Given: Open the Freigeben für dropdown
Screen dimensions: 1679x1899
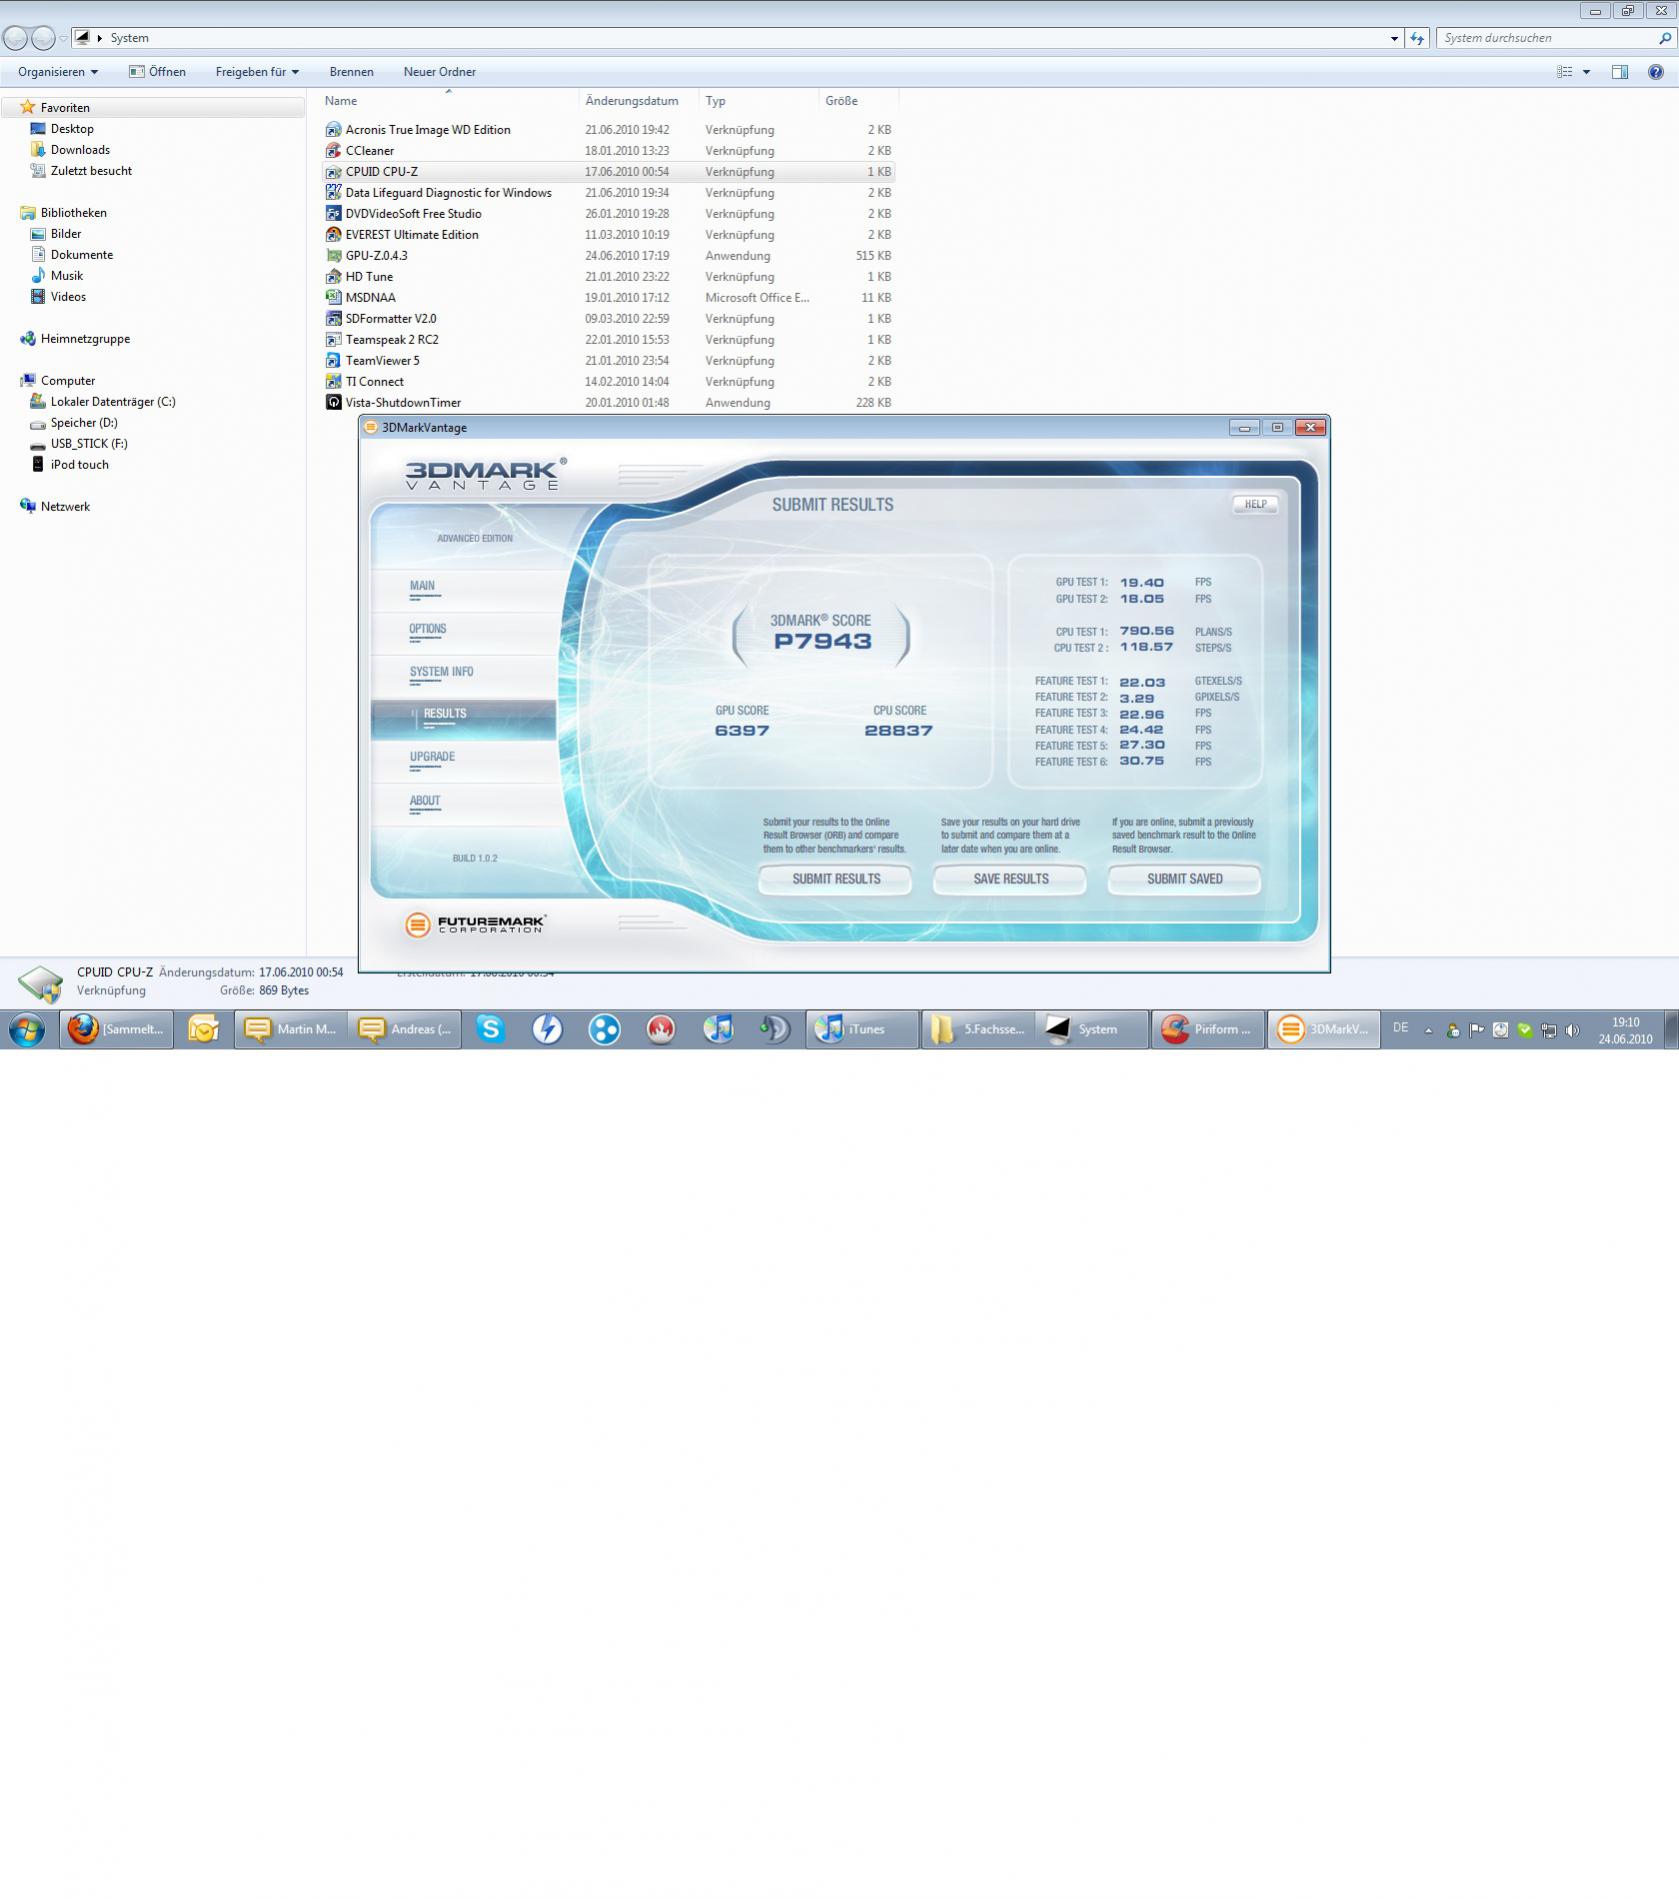Looking at the screenshot, I should 257,72.
